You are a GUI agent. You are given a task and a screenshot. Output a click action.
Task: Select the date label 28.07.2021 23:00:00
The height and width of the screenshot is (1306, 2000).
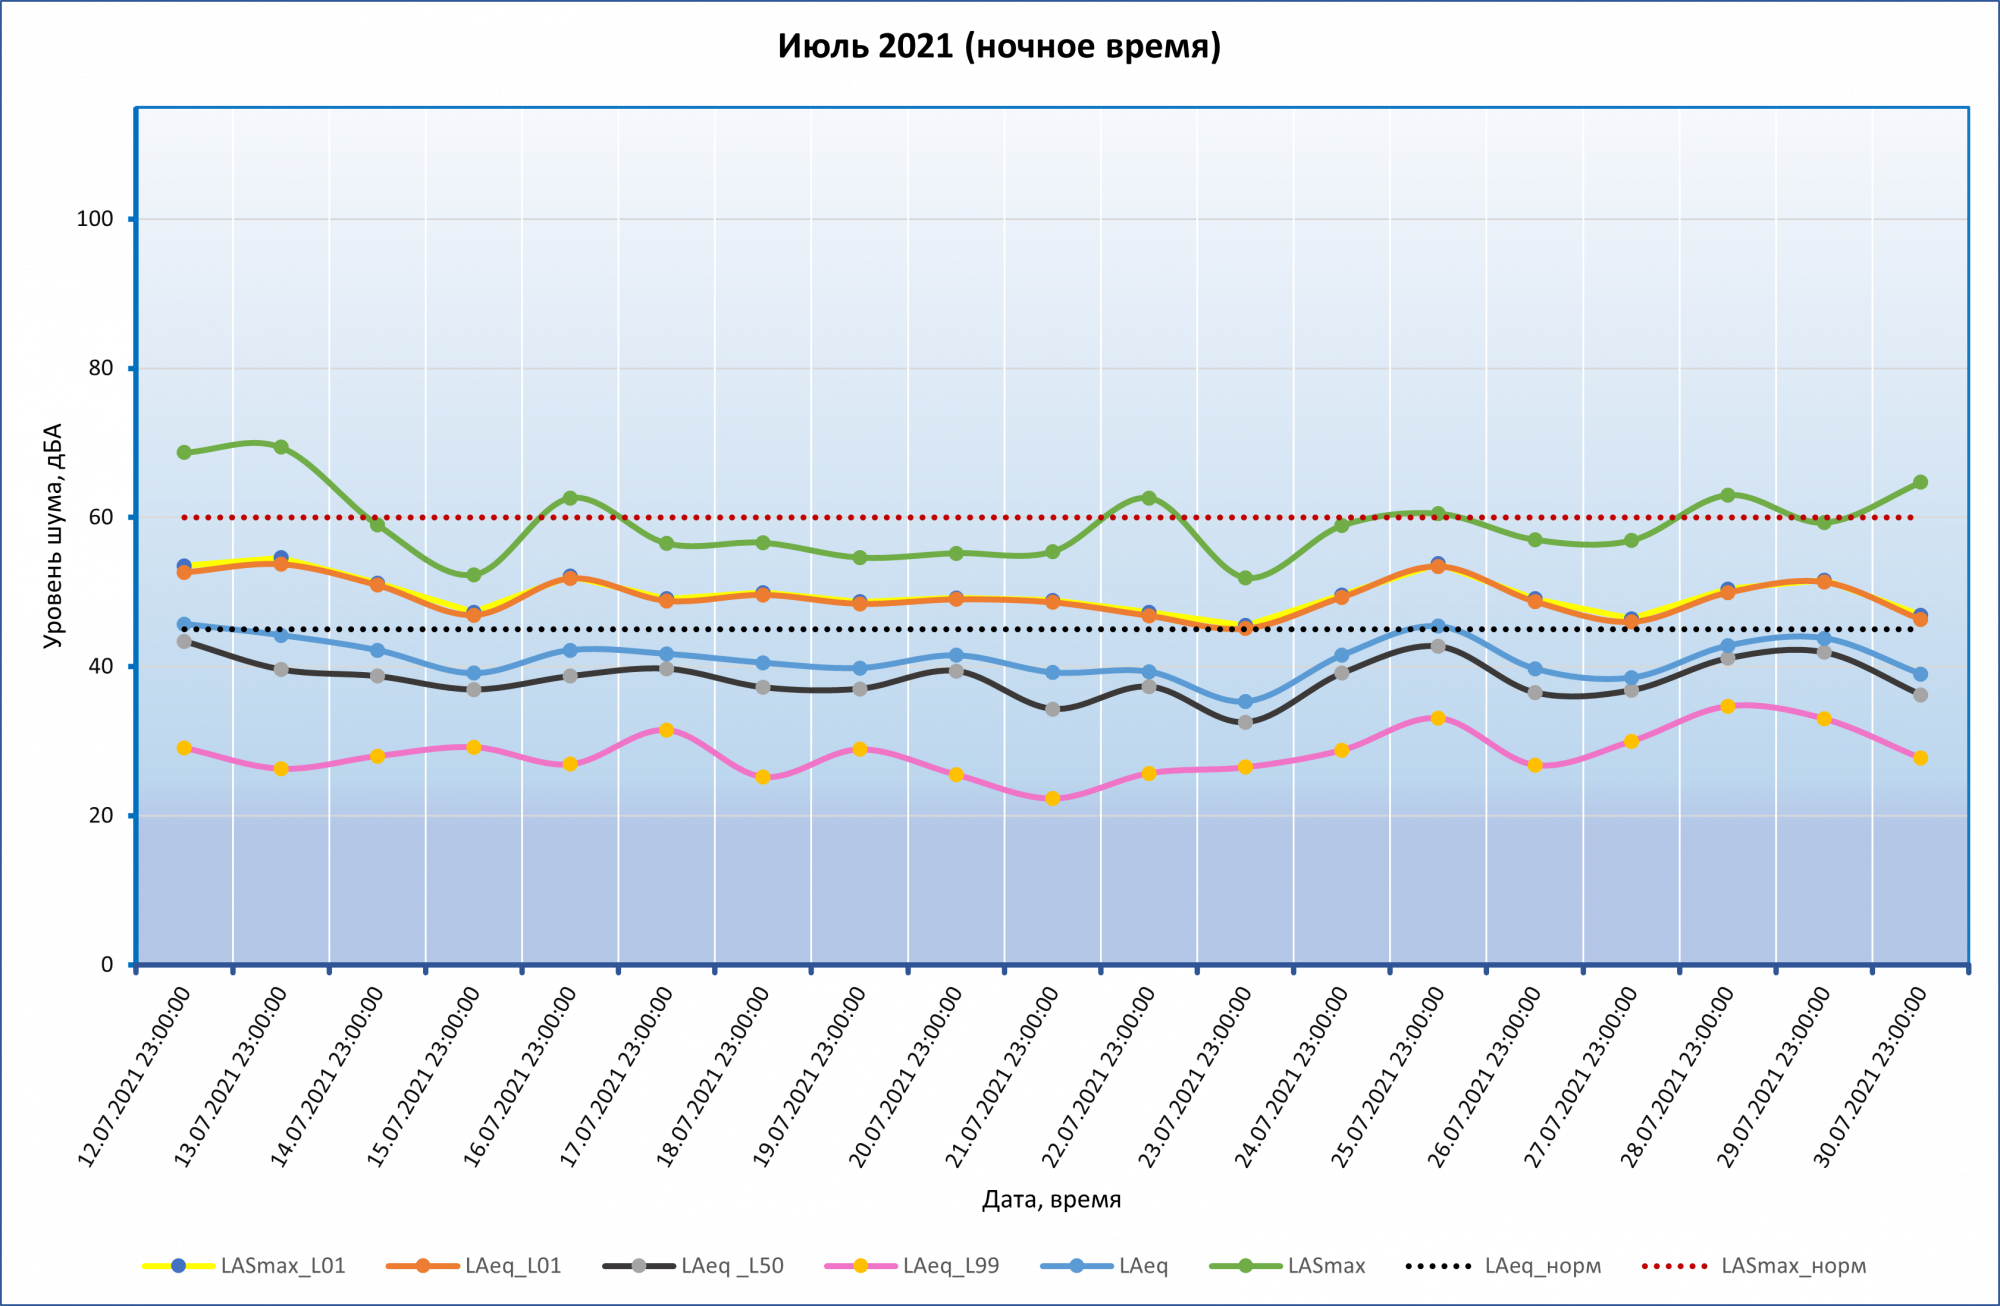(1676, 1076)
